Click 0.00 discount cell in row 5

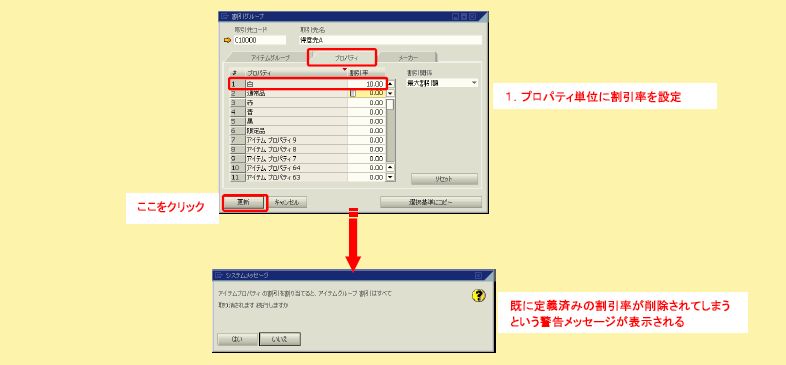[366, 121]
